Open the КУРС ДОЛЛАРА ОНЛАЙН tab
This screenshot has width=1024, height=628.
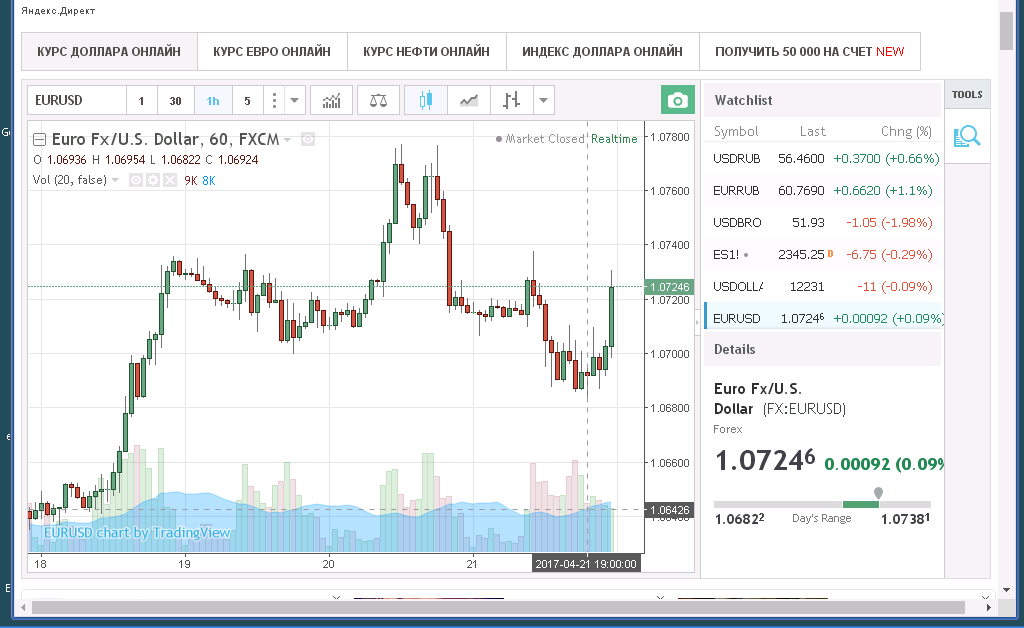pyautogui.click(x=109, y=52)
